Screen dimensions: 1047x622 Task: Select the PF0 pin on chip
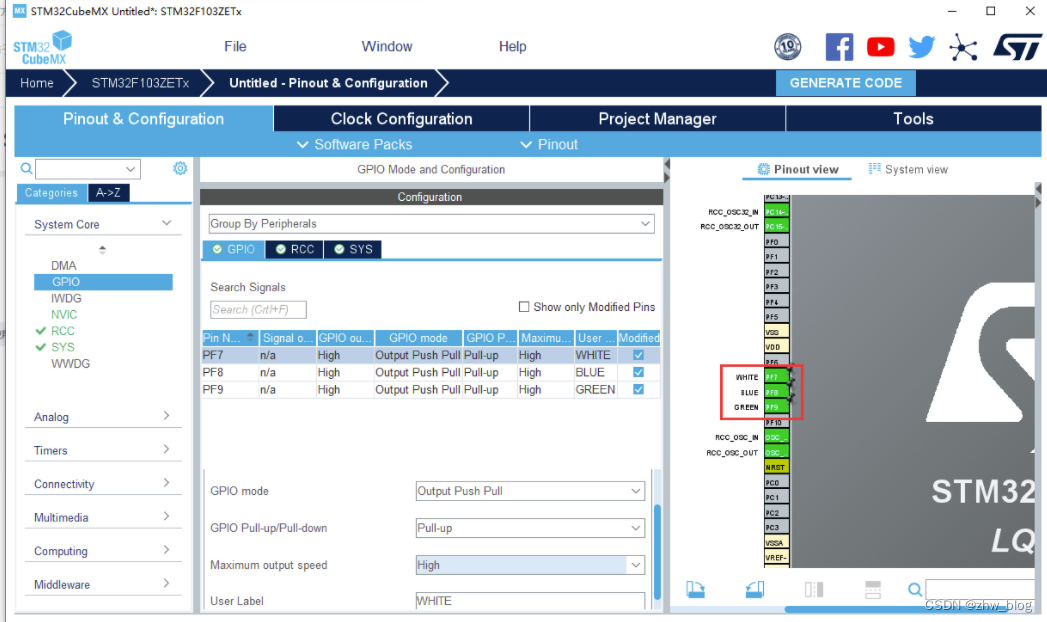coord(776,242)
